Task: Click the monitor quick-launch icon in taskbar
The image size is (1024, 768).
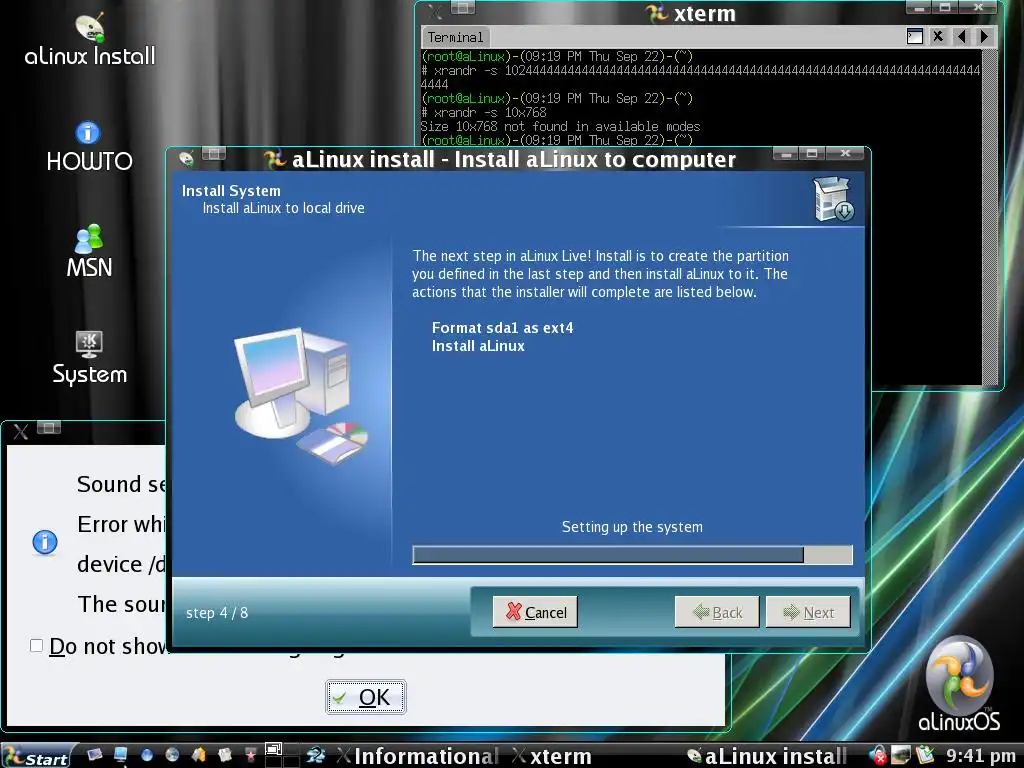Action: coord(120,755)
